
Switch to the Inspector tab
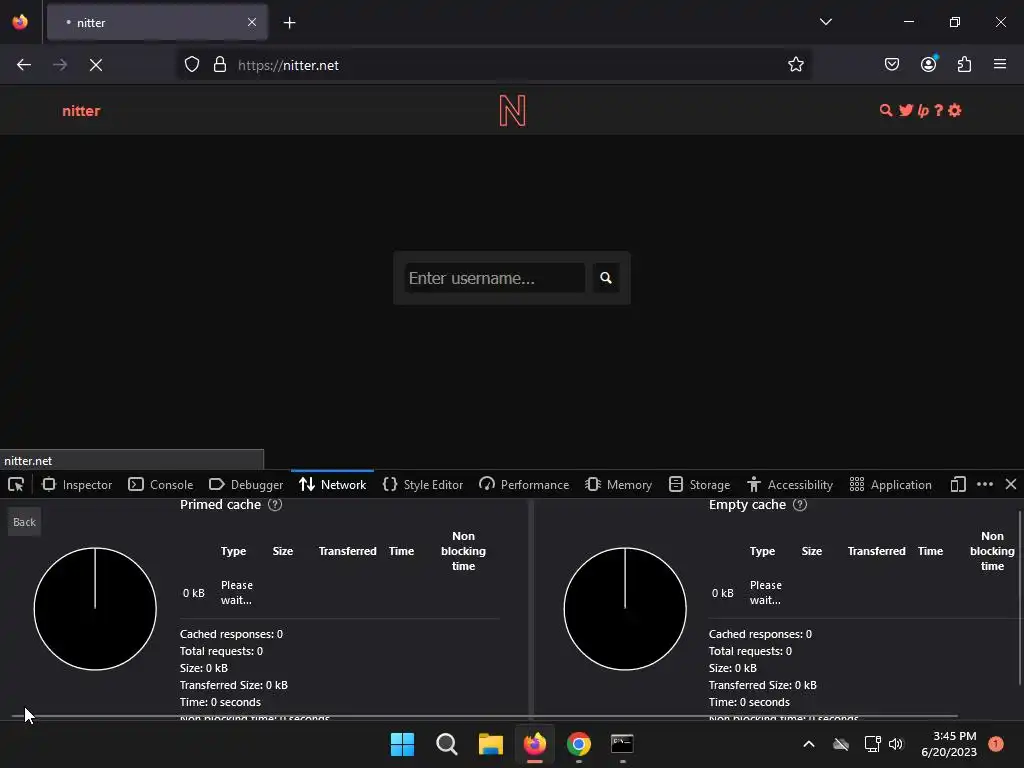click(77, 485)
